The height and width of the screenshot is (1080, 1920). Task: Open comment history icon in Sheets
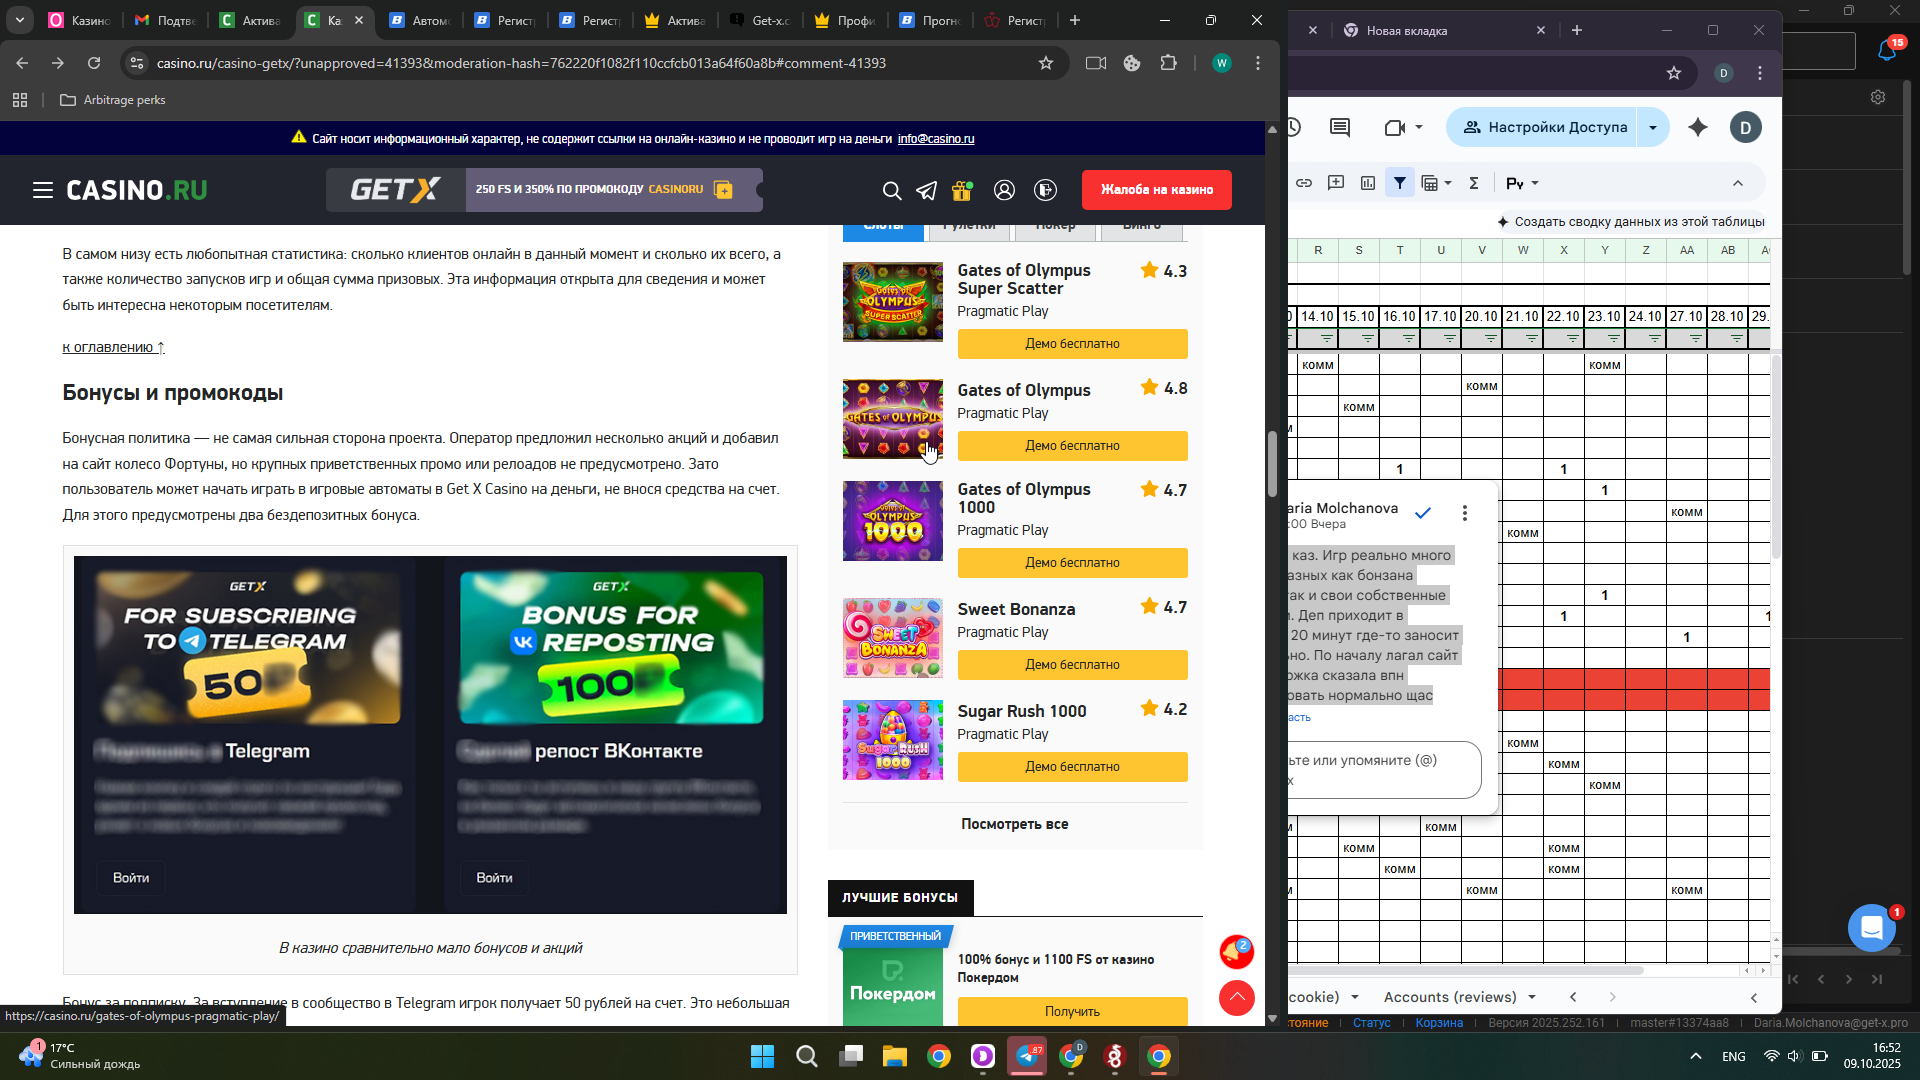(x=1340, y=127)
